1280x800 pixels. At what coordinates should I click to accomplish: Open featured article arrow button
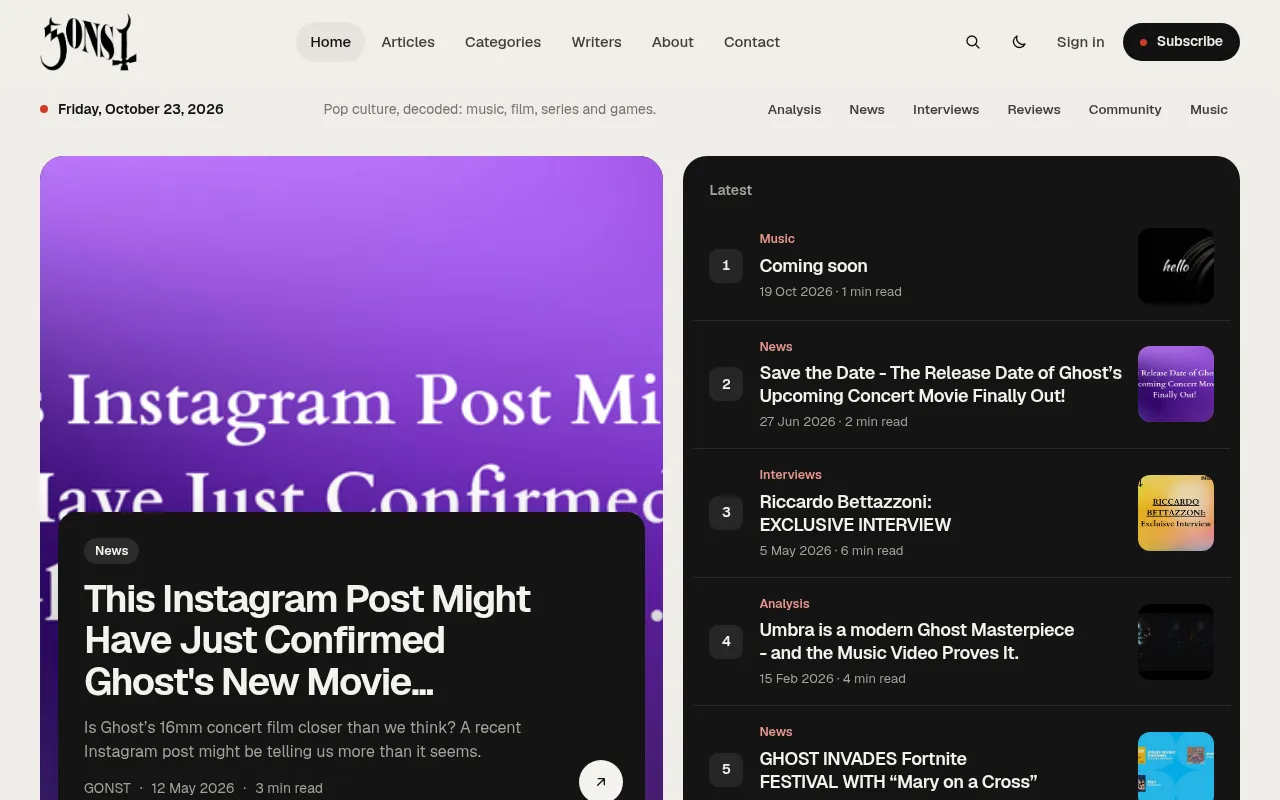coord(601,782)
